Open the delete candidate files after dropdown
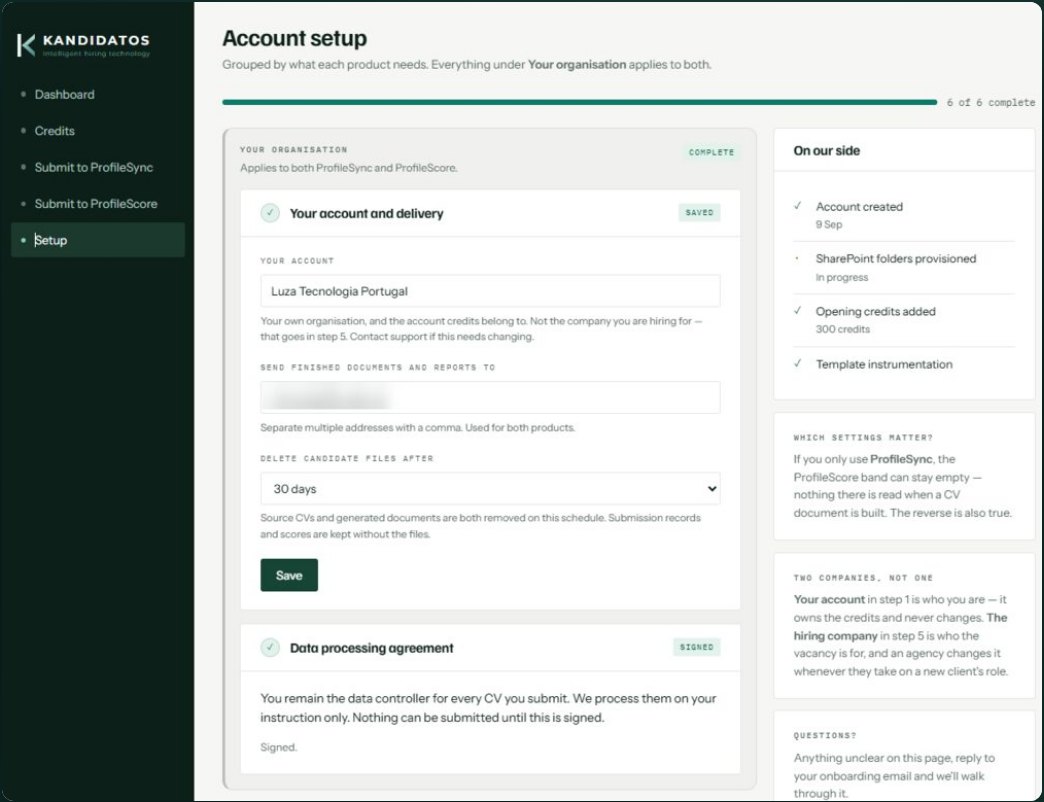Screen dimensions: 1044x802 coord(490,489)
